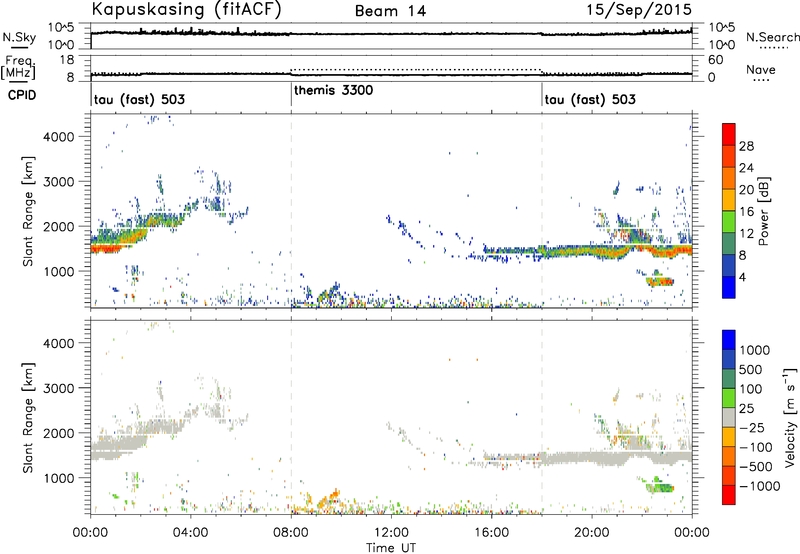
Task: Click the 18 MHz frequency tick label
Action: (x=66, y=60)
